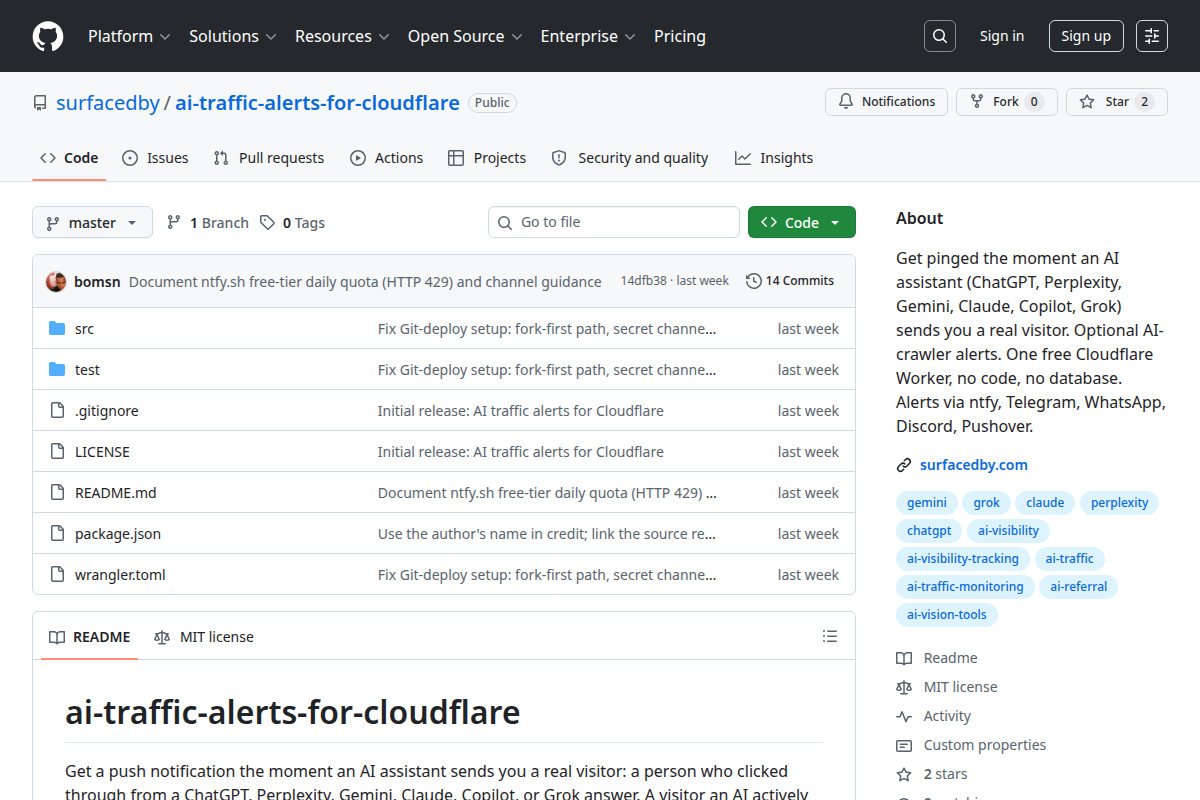Image resolution: width=1200 pixels, height=800 pixels.
Task: Click the branch icon beside 1 Branch
Action: tap(174, 223)
